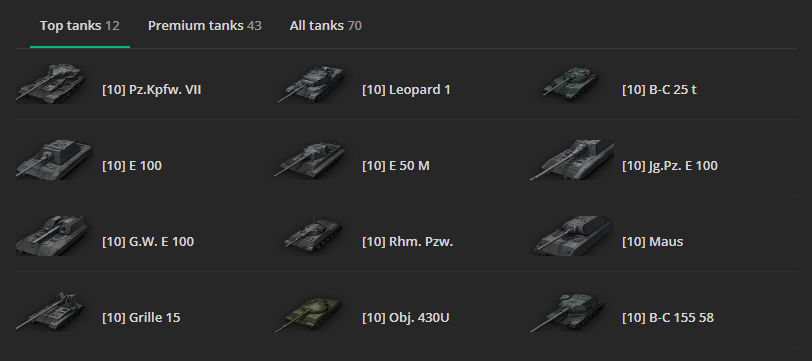
Task: Click the Leopard 1 tank image
Action: coord(312,83)
